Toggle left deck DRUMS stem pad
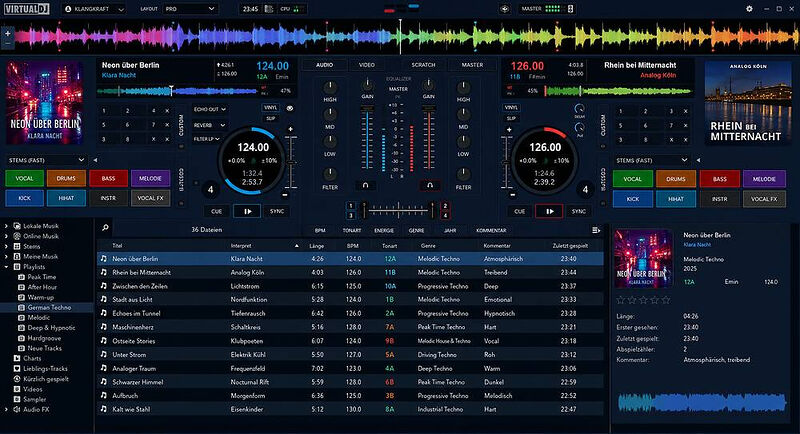This screenshot has width=800, height=434. [66, 178]
